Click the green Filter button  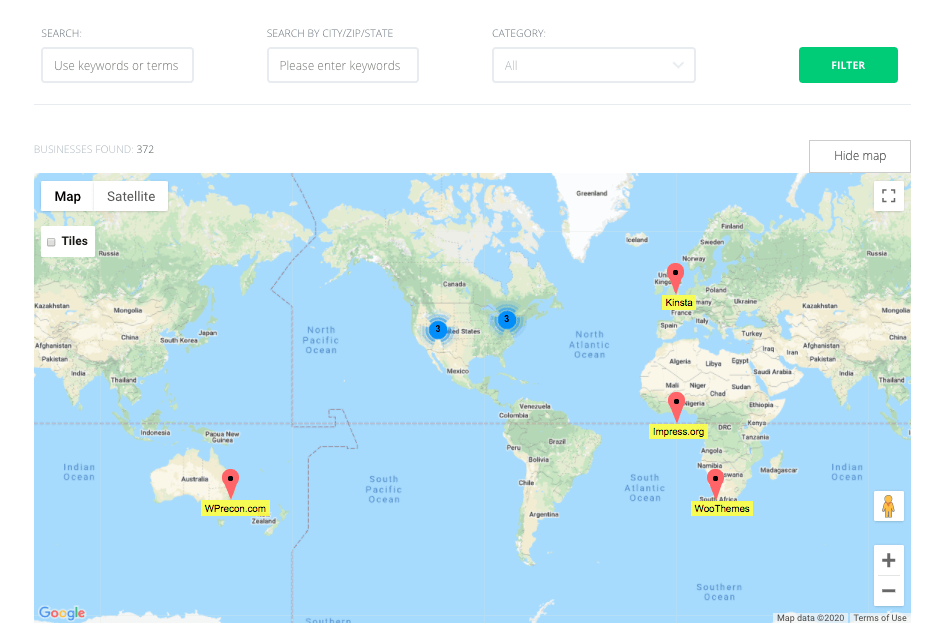(x=848, y=65)
